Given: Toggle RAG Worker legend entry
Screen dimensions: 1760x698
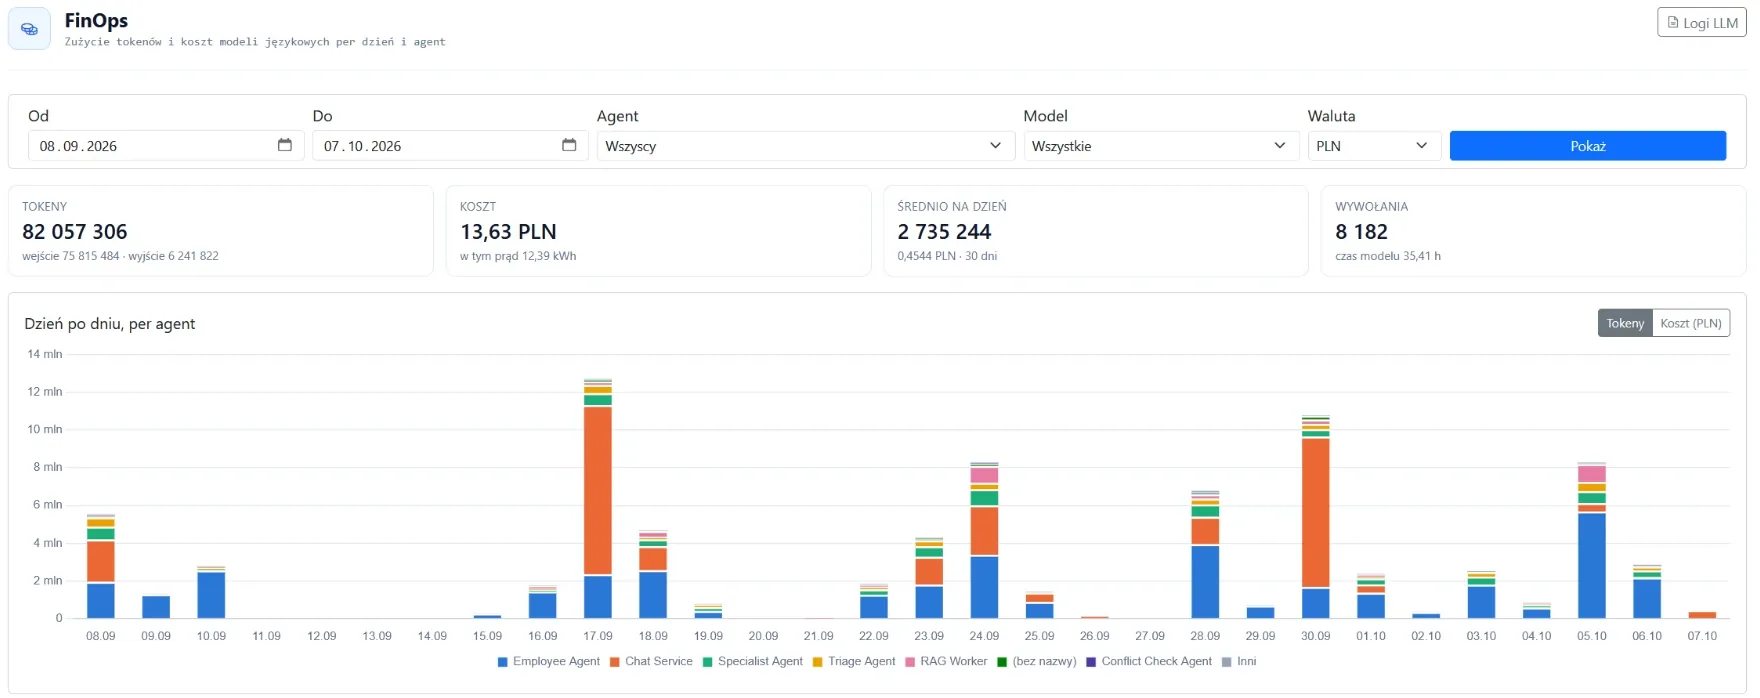Looking at the screenshot, I should coord(946,661).
